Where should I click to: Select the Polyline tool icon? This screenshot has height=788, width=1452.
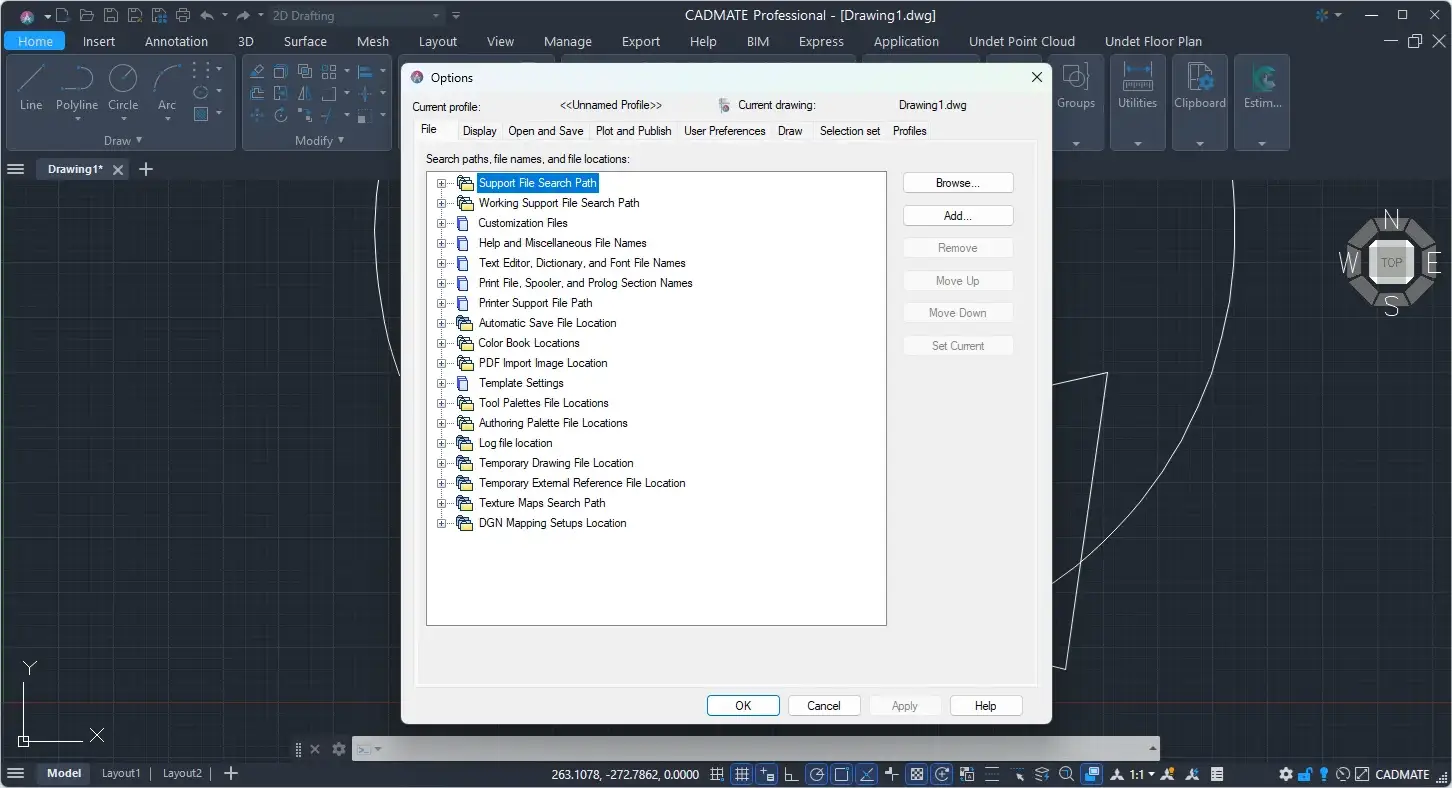[76, 79]
